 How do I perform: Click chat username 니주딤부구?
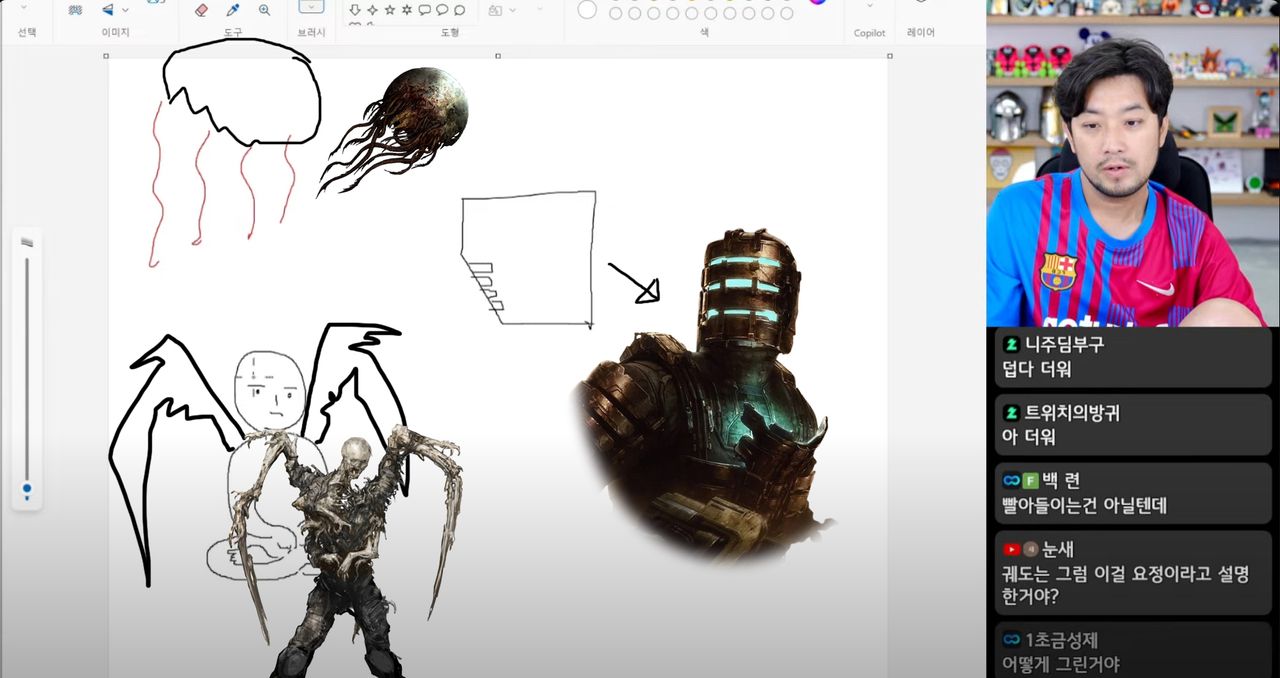click(x=1065, y=344)
